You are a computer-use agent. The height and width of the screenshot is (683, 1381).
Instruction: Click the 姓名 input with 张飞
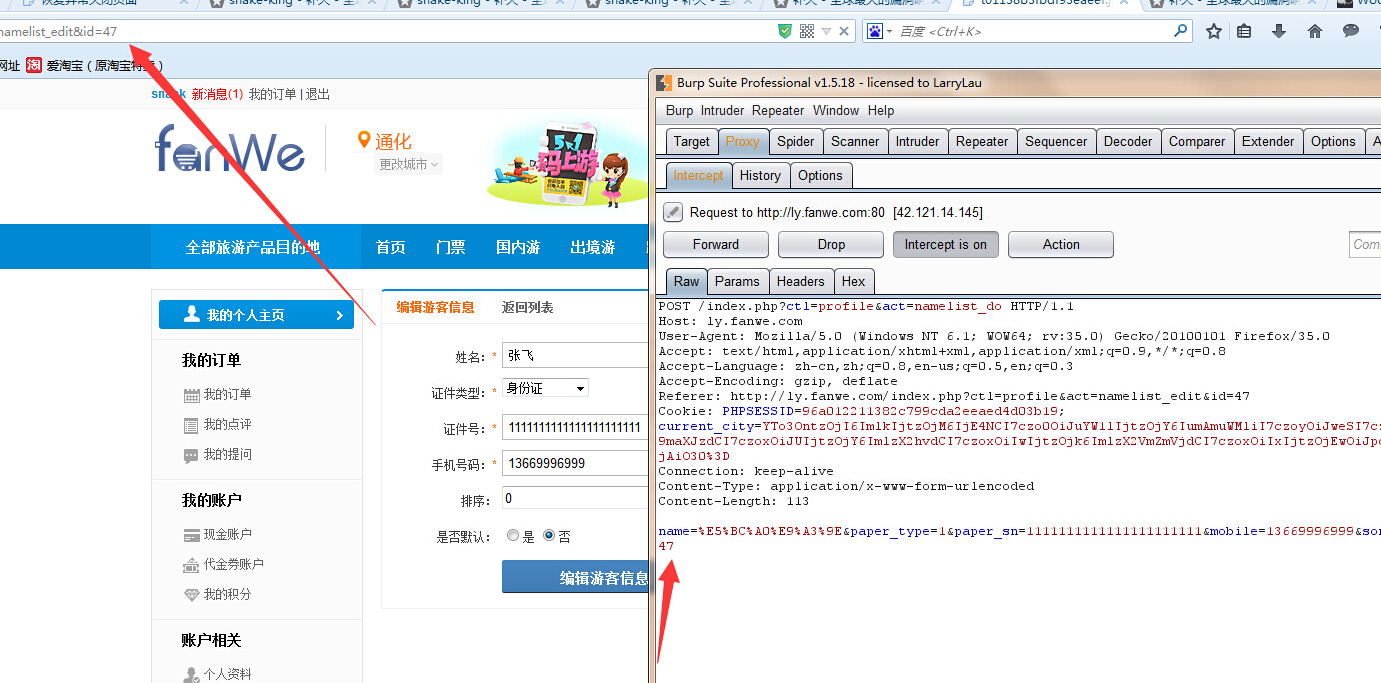(x=575, y=355)
